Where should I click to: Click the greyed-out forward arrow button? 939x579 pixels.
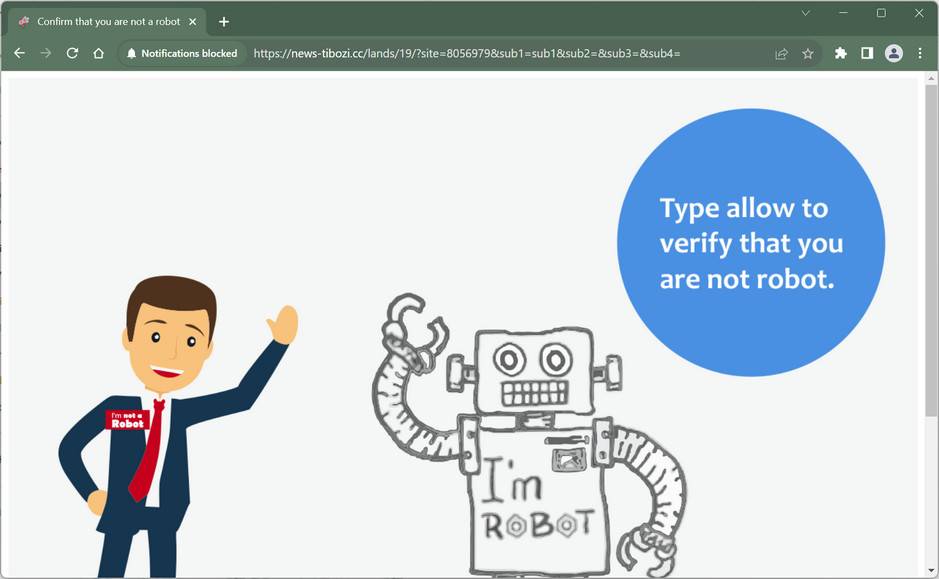point(45,53)
